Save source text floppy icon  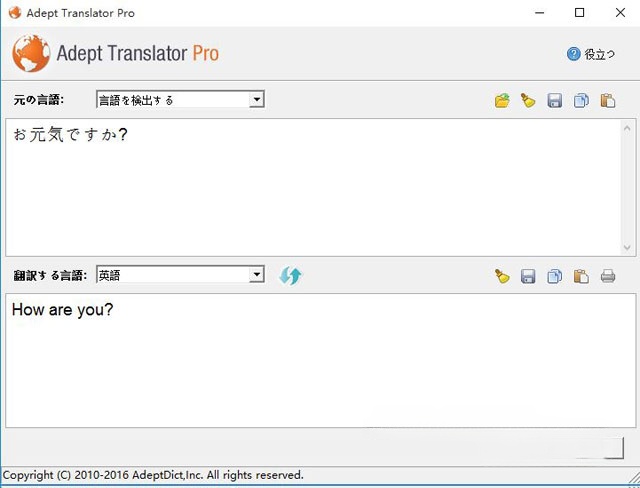tap(554, 100)
